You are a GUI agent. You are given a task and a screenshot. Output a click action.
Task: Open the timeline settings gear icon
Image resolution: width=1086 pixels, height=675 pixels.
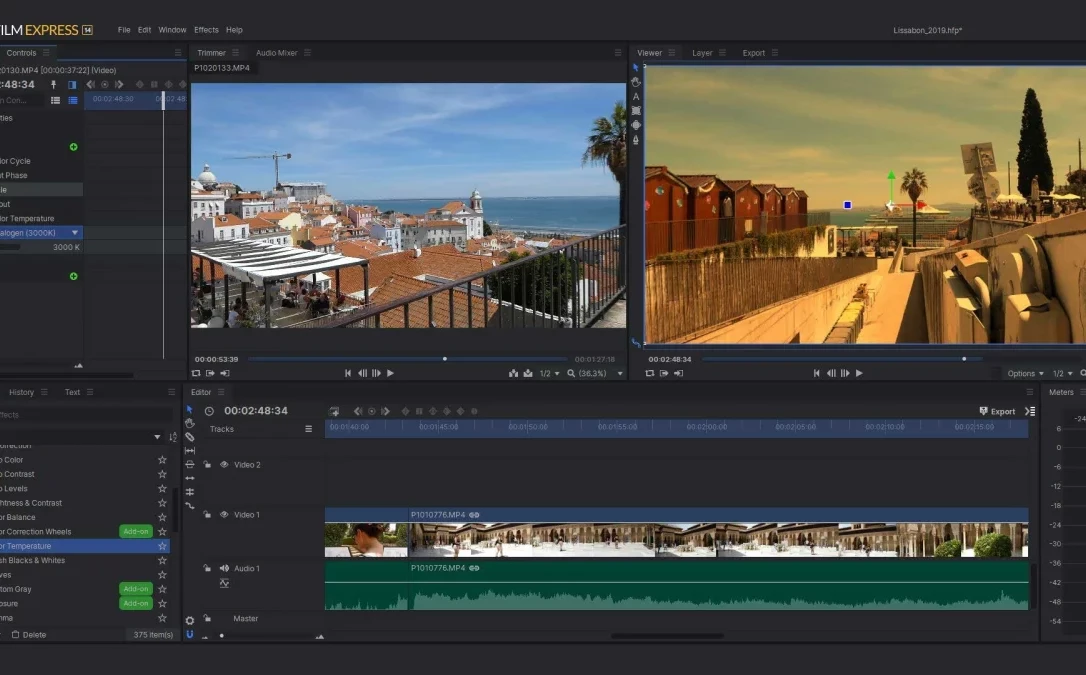190,620
